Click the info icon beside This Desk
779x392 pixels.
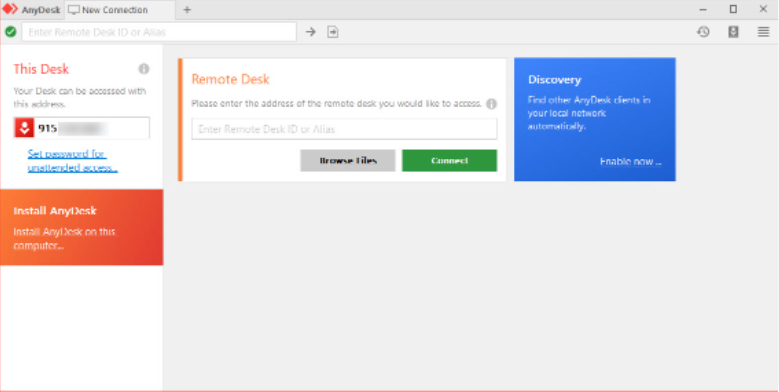pos(144,69)
